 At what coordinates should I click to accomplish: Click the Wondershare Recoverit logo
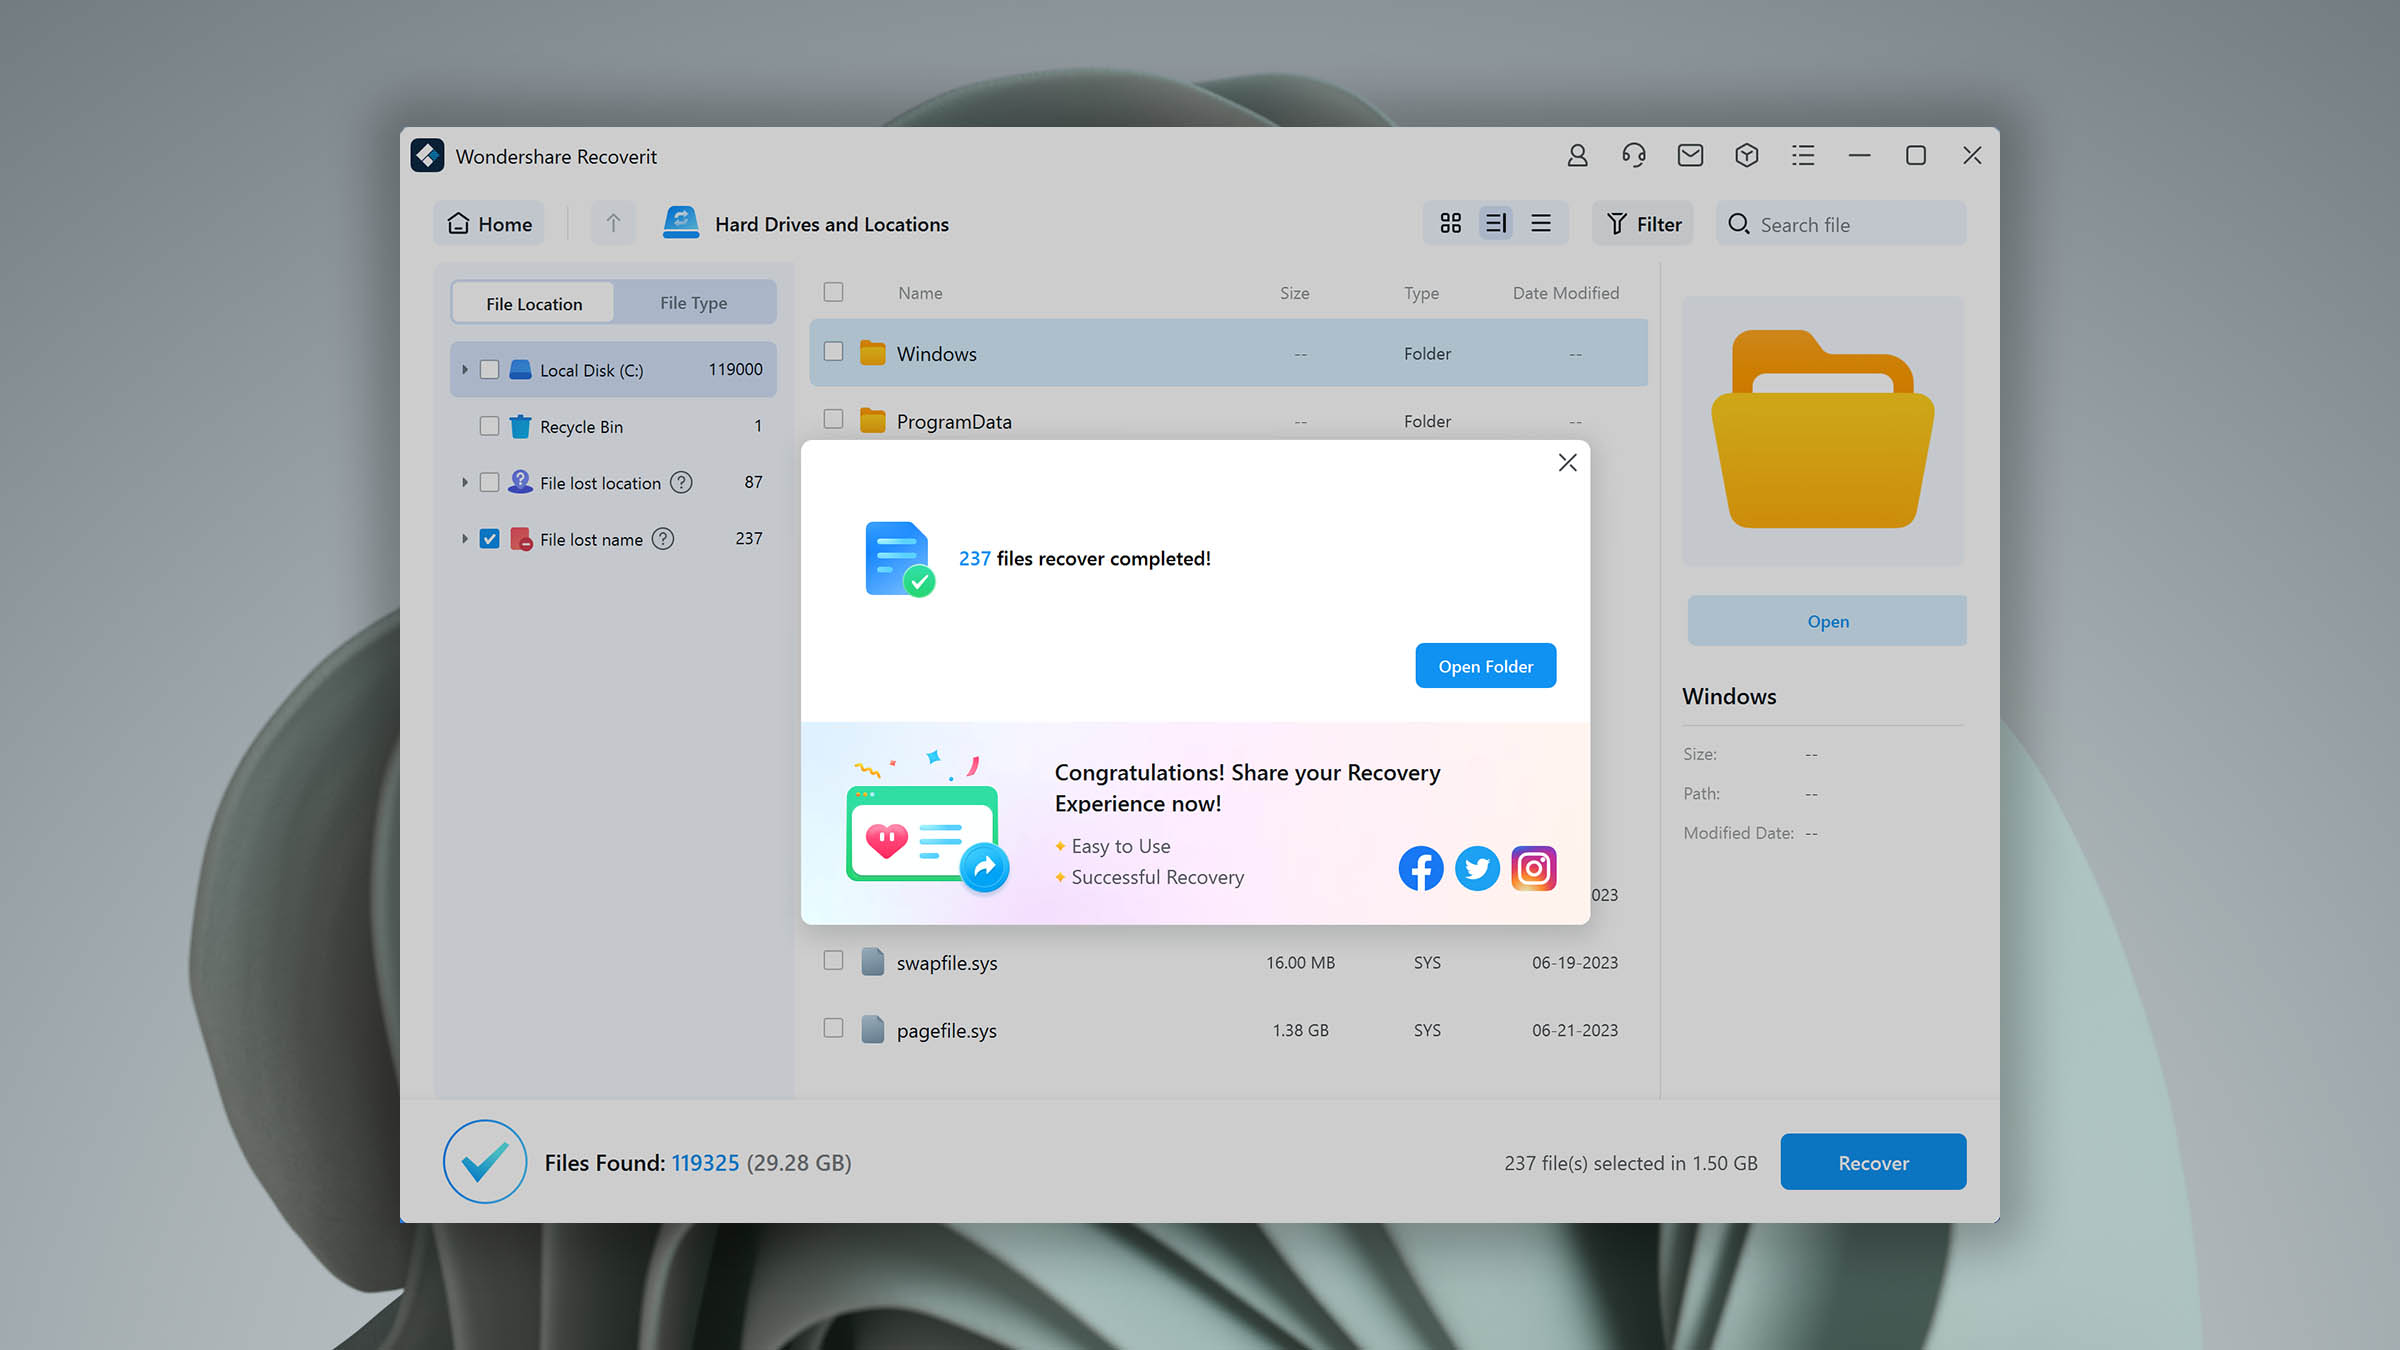pos(428,155)
